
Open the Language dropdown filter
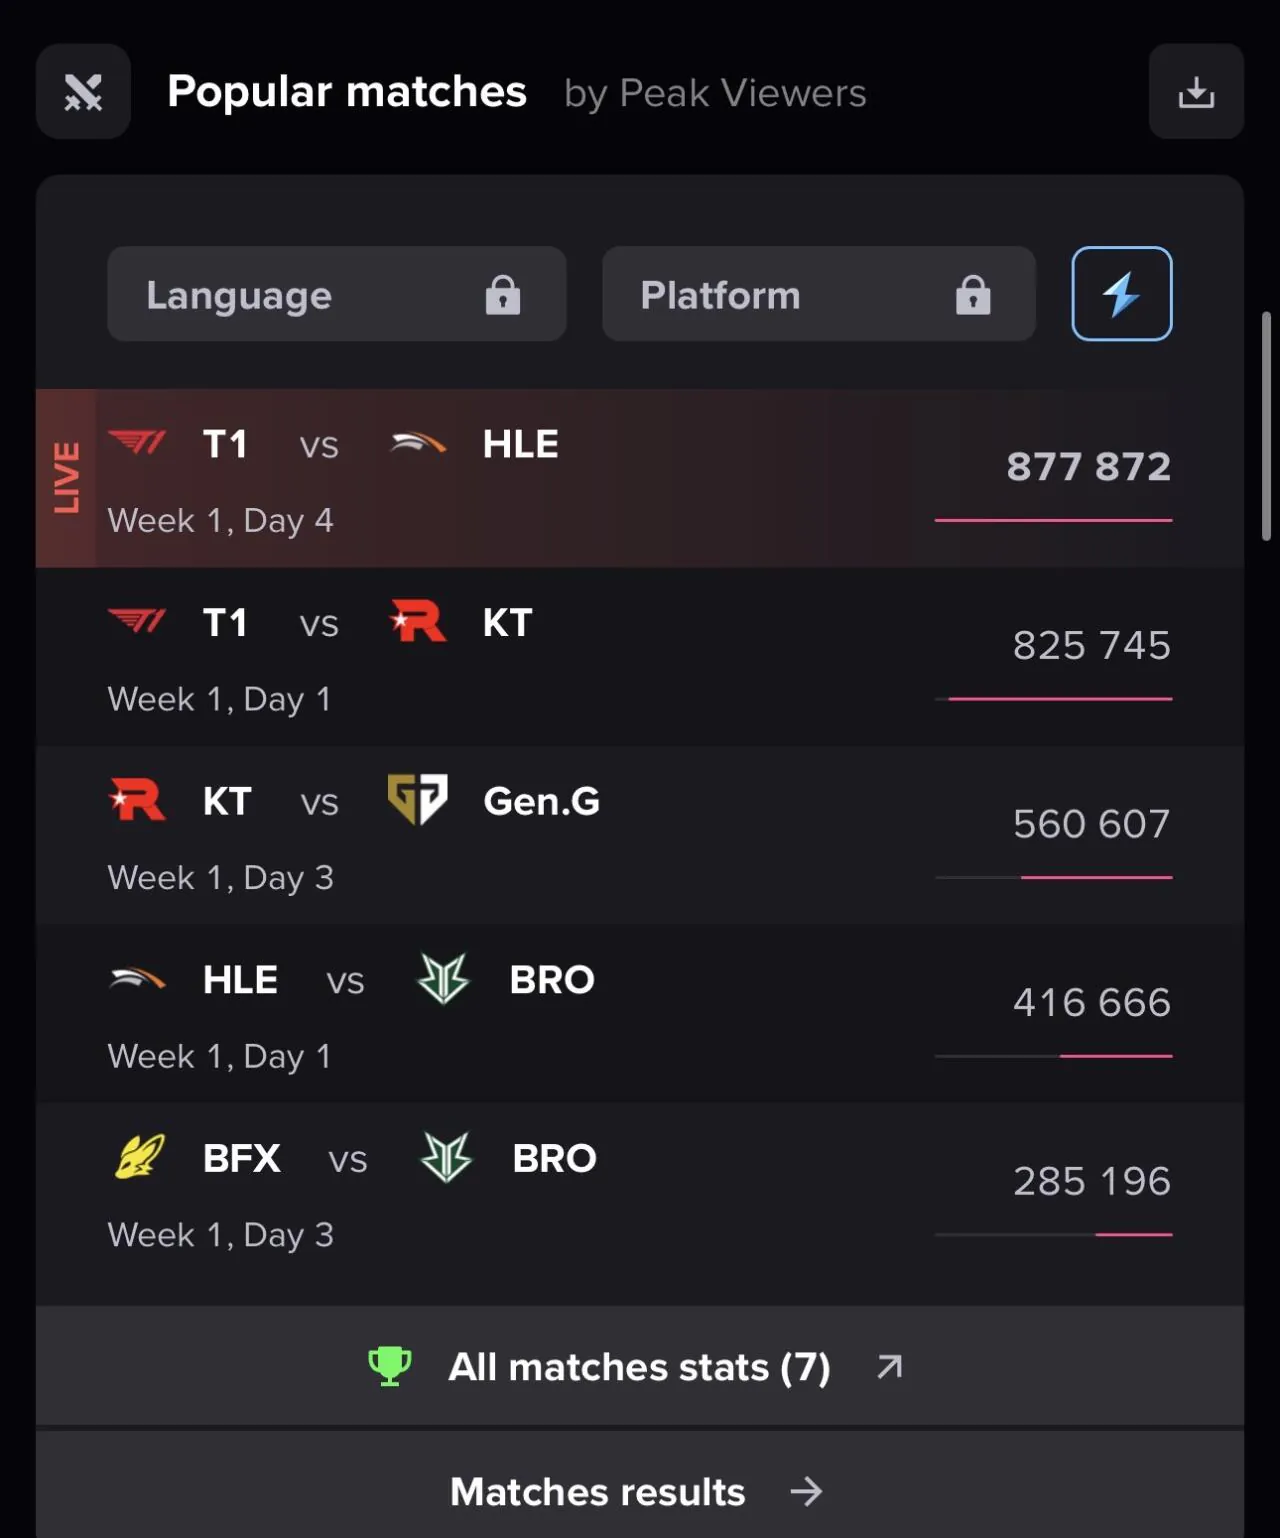click(336, 294)
